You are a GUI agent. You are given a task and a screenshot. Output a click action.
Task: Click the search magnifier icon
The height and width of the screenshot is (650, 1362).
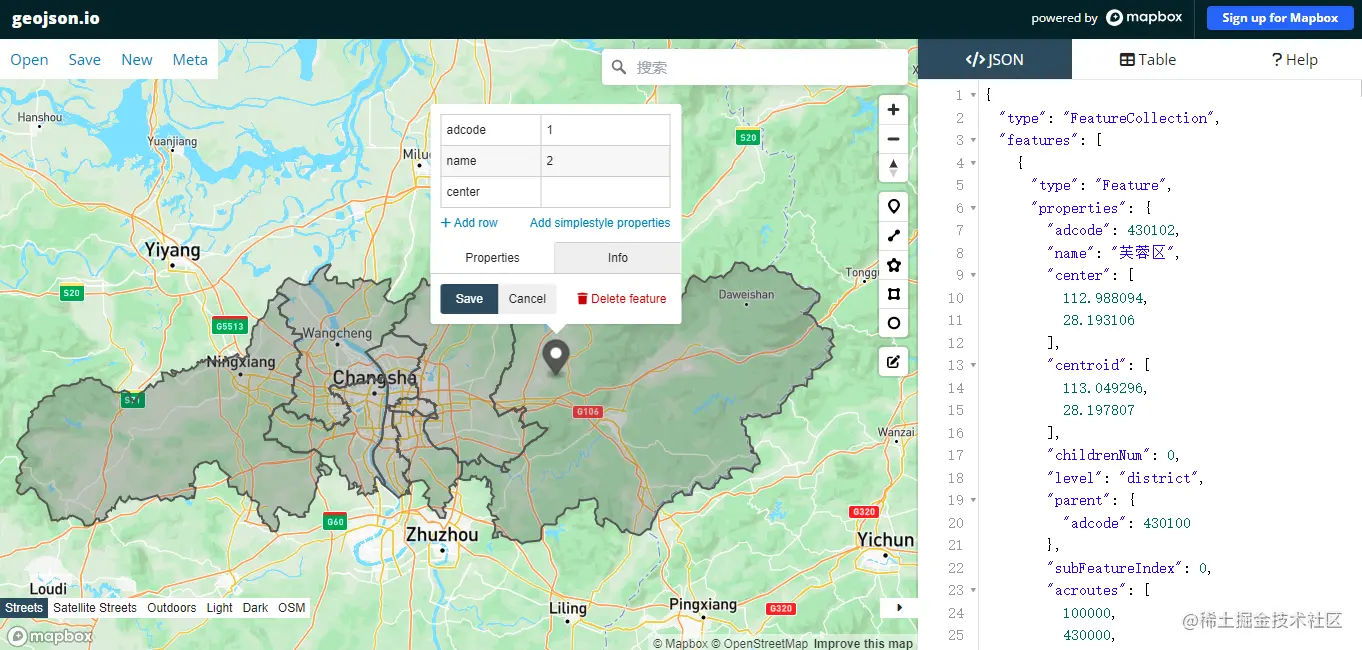(x=619, y=67)
